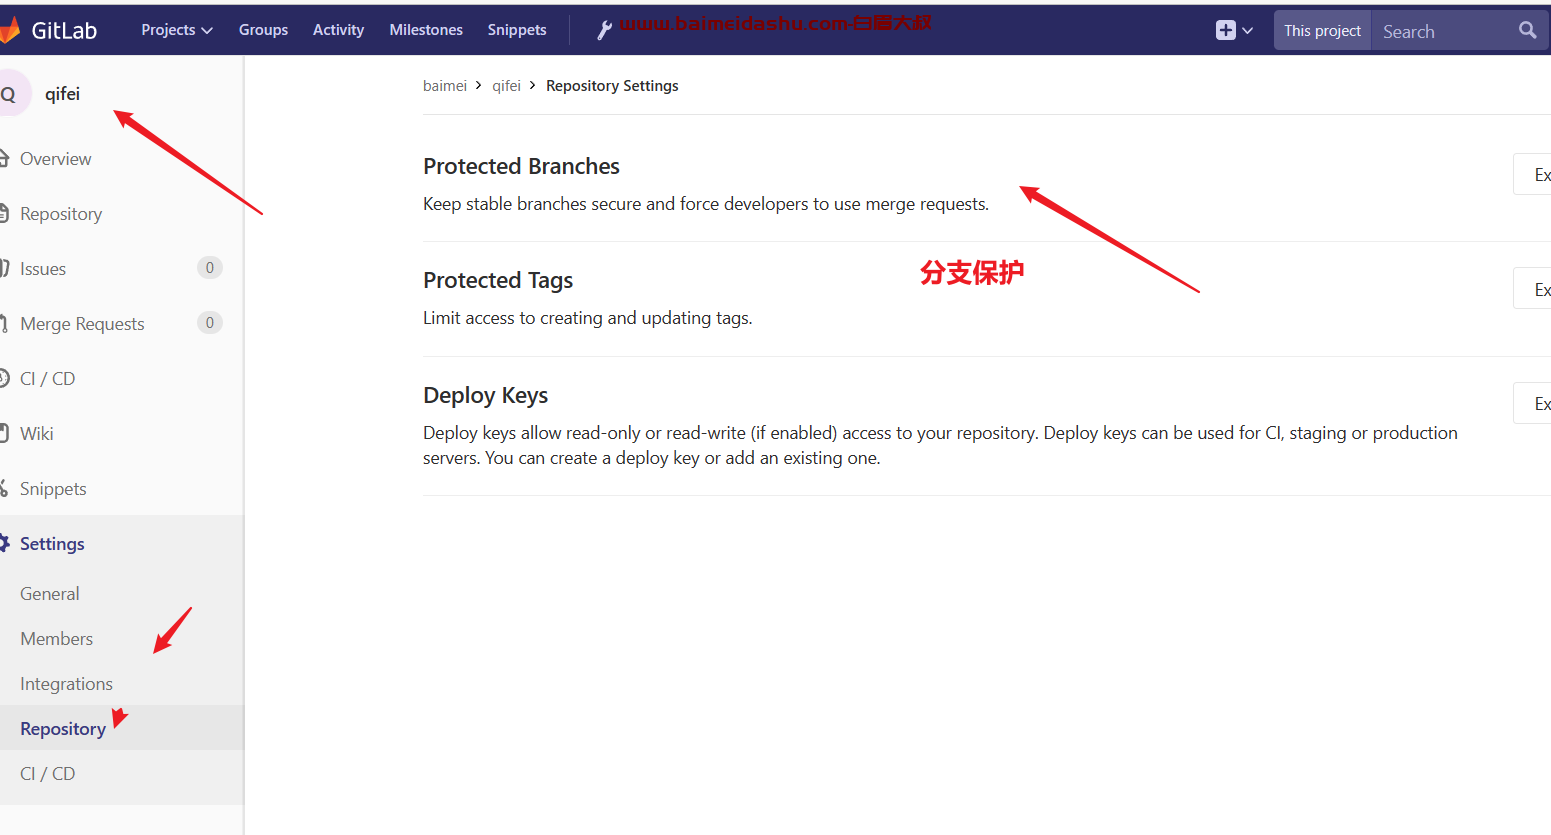This screenshot has width=1551, height=835.
Task: Open the top-level Repository sidebar item
Action: (61, 213)
